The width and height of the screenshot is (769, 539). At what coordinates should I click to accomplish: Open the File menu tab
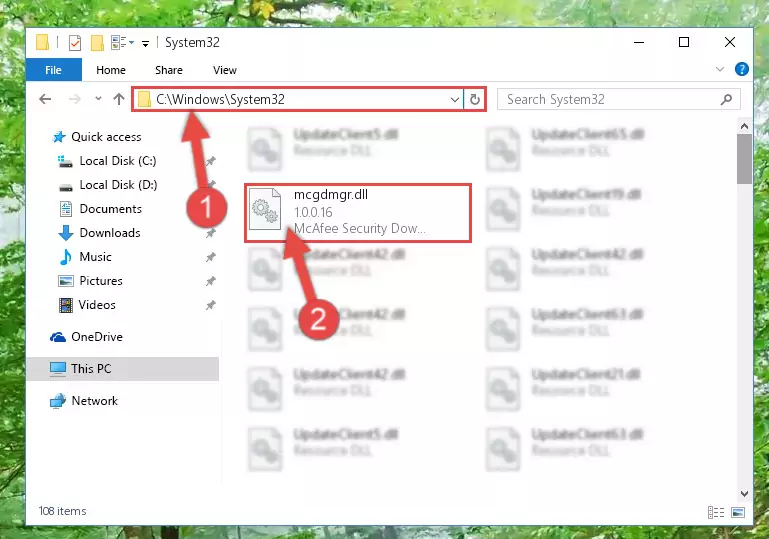(x=53, y=70)
